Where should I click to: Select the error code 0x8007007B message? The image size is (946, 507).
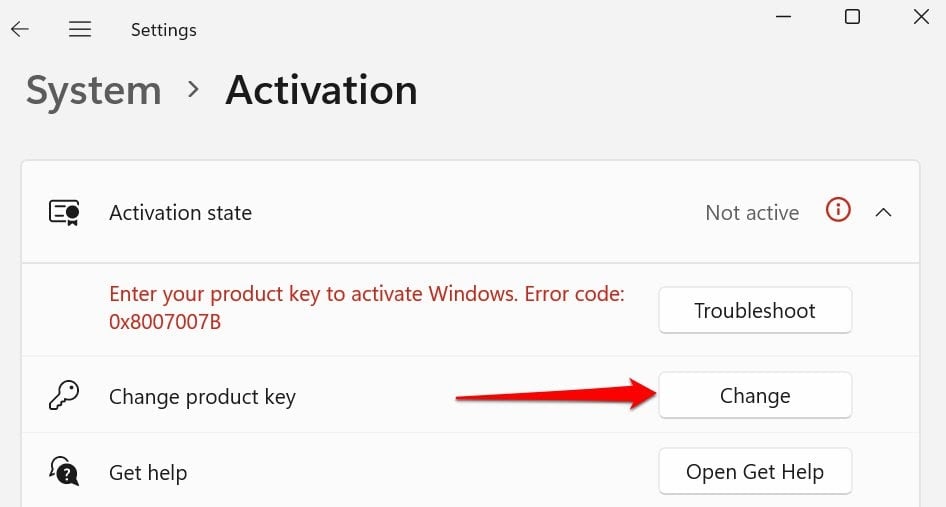point(366,309)
